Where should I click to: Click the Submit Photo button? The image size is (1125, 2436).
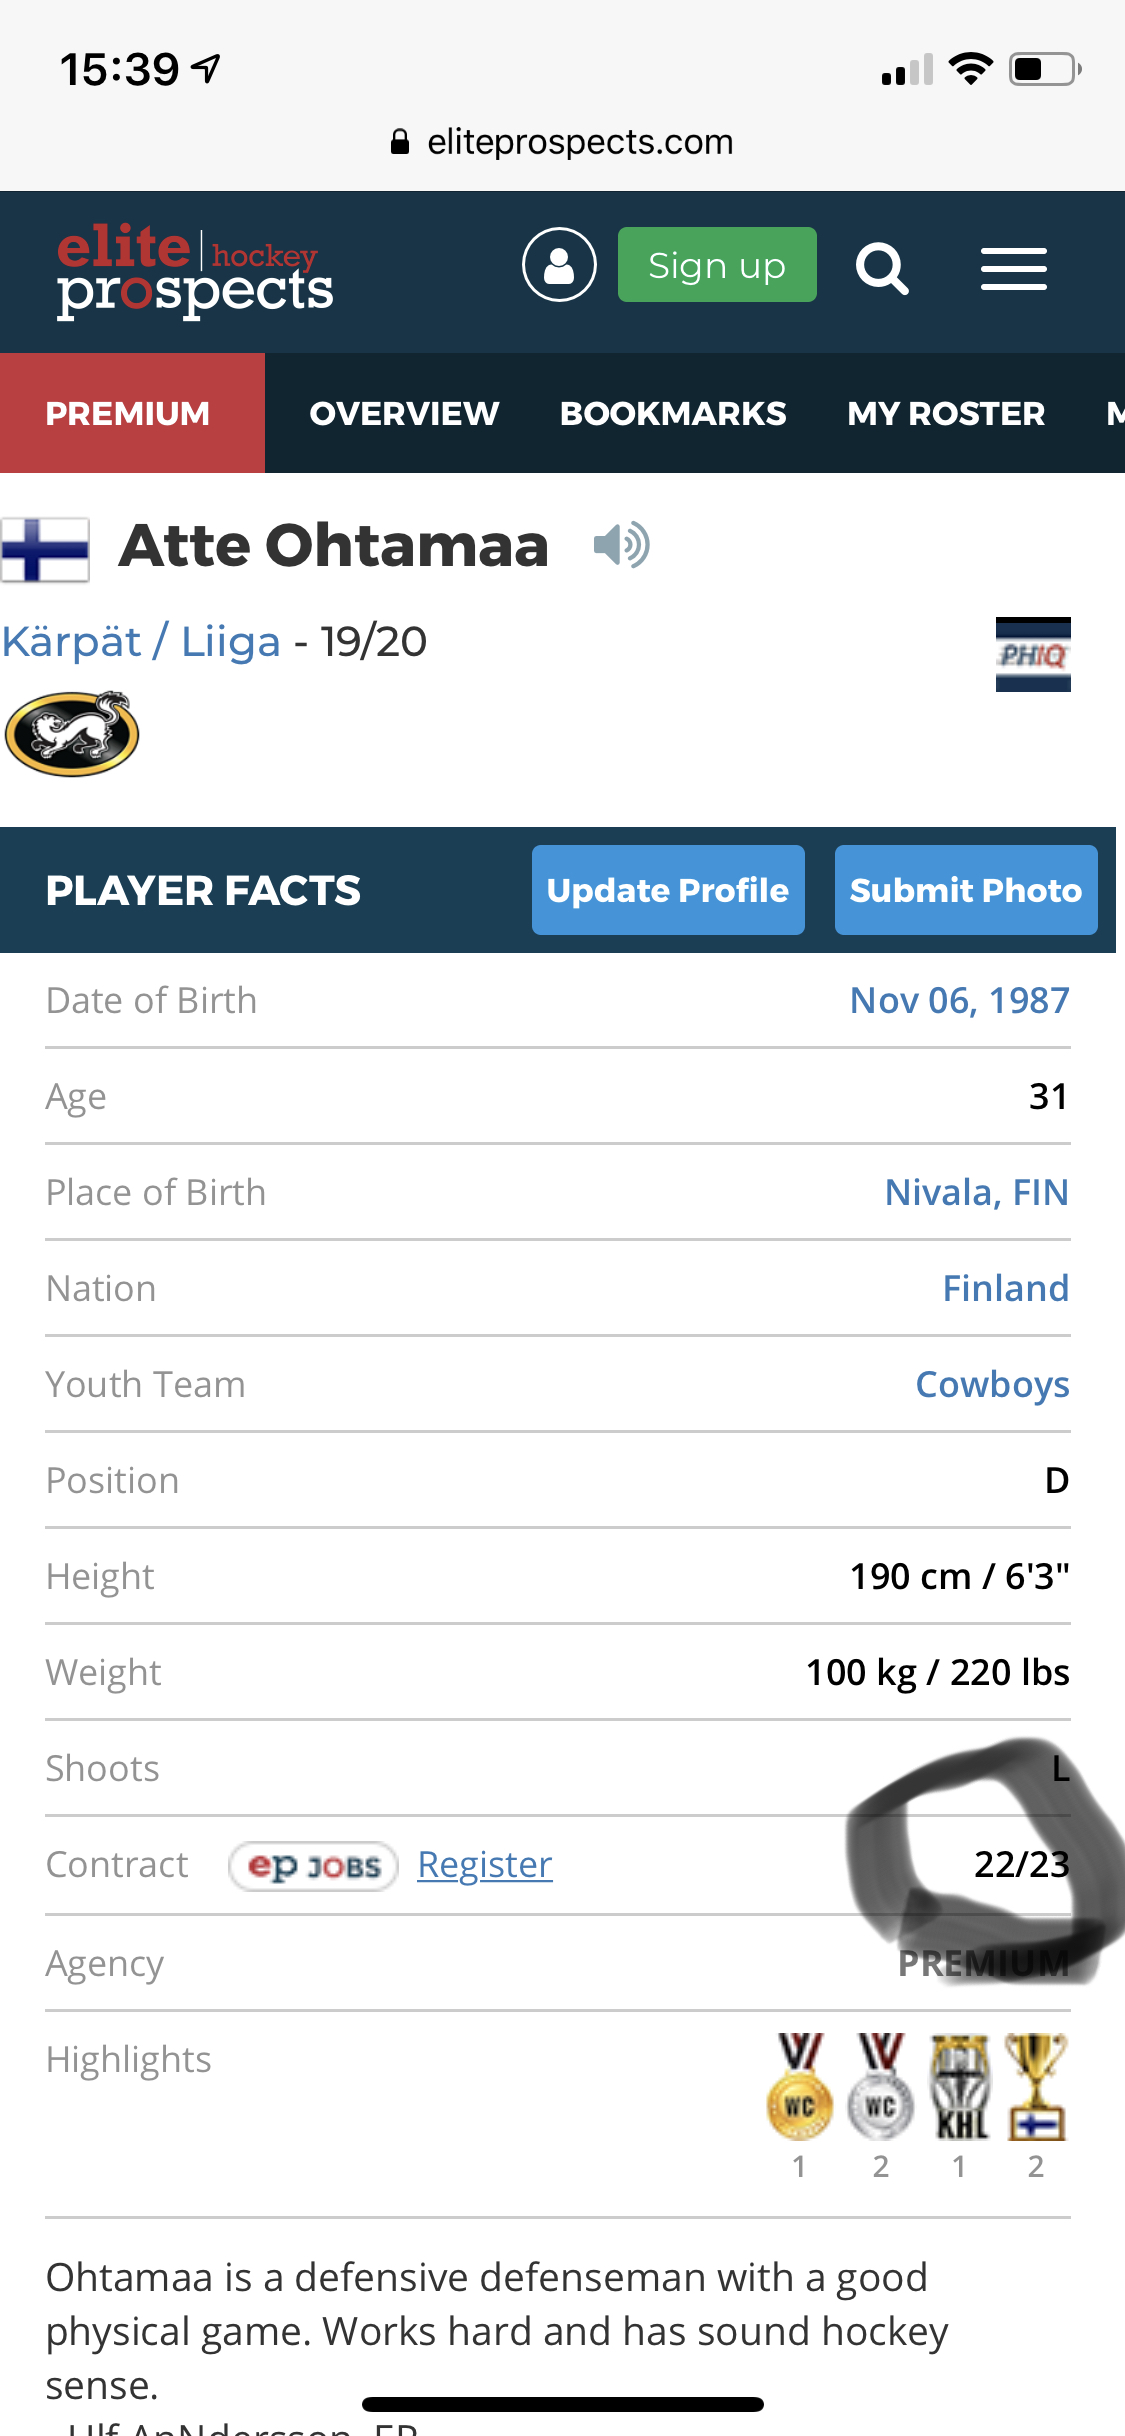pos(966,890)
